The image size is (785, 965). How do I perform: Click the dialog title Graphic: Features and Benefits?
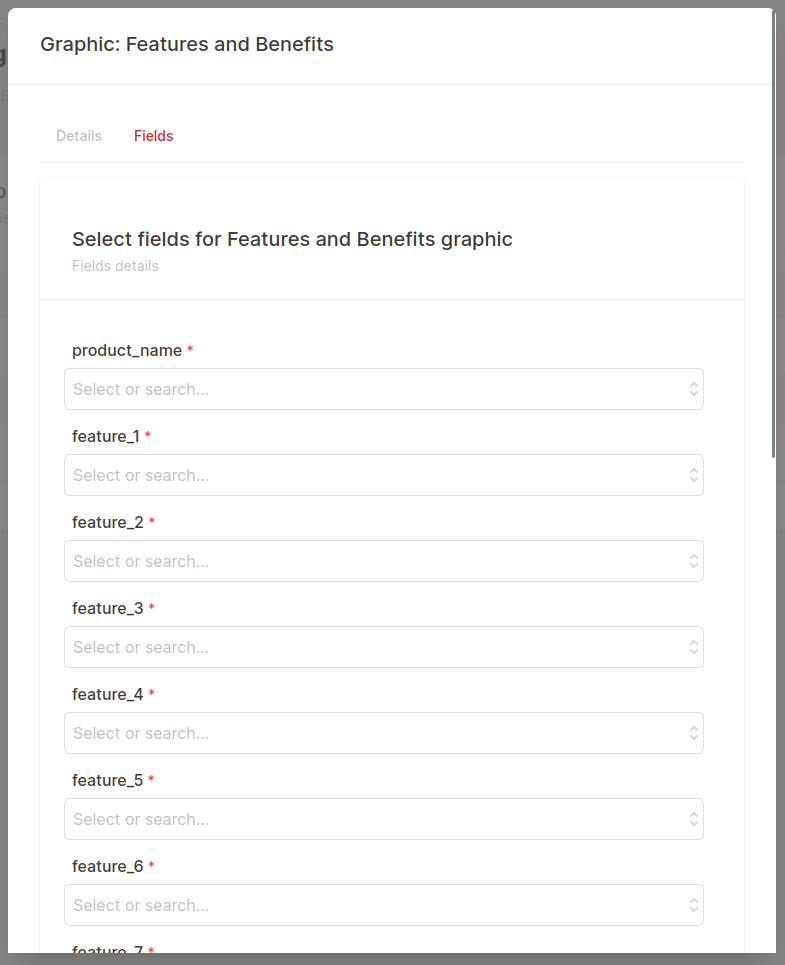187,44
